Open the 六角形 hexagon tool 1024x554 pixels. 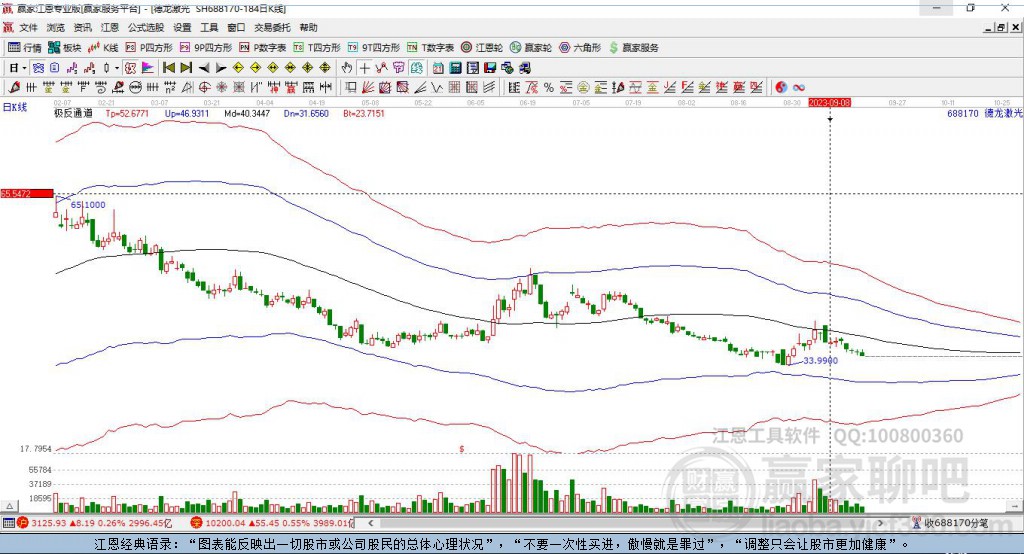(580, 48)
